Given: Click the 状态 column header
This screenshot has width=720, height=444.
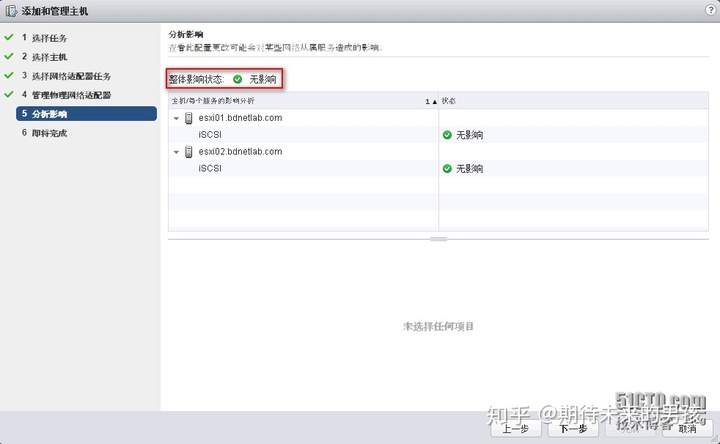Looking at the screenshot, I should [x=573, y=101].
